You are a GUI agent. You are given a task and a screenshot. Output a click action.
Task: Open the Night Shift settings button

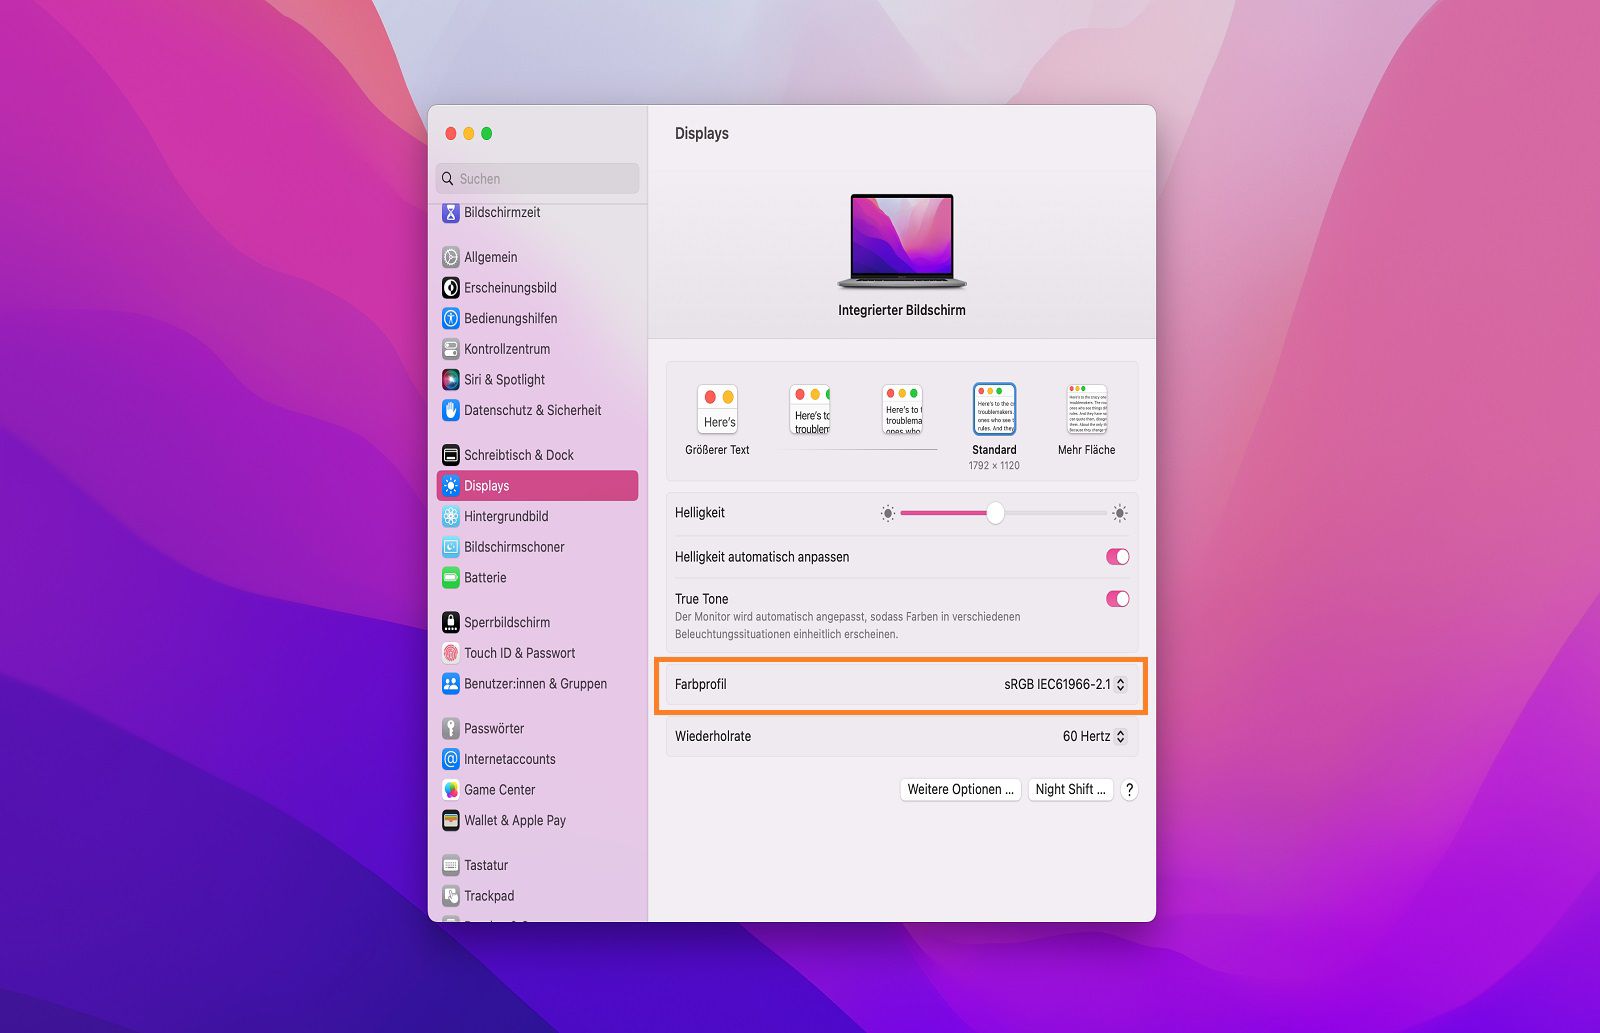point(1071,790)
